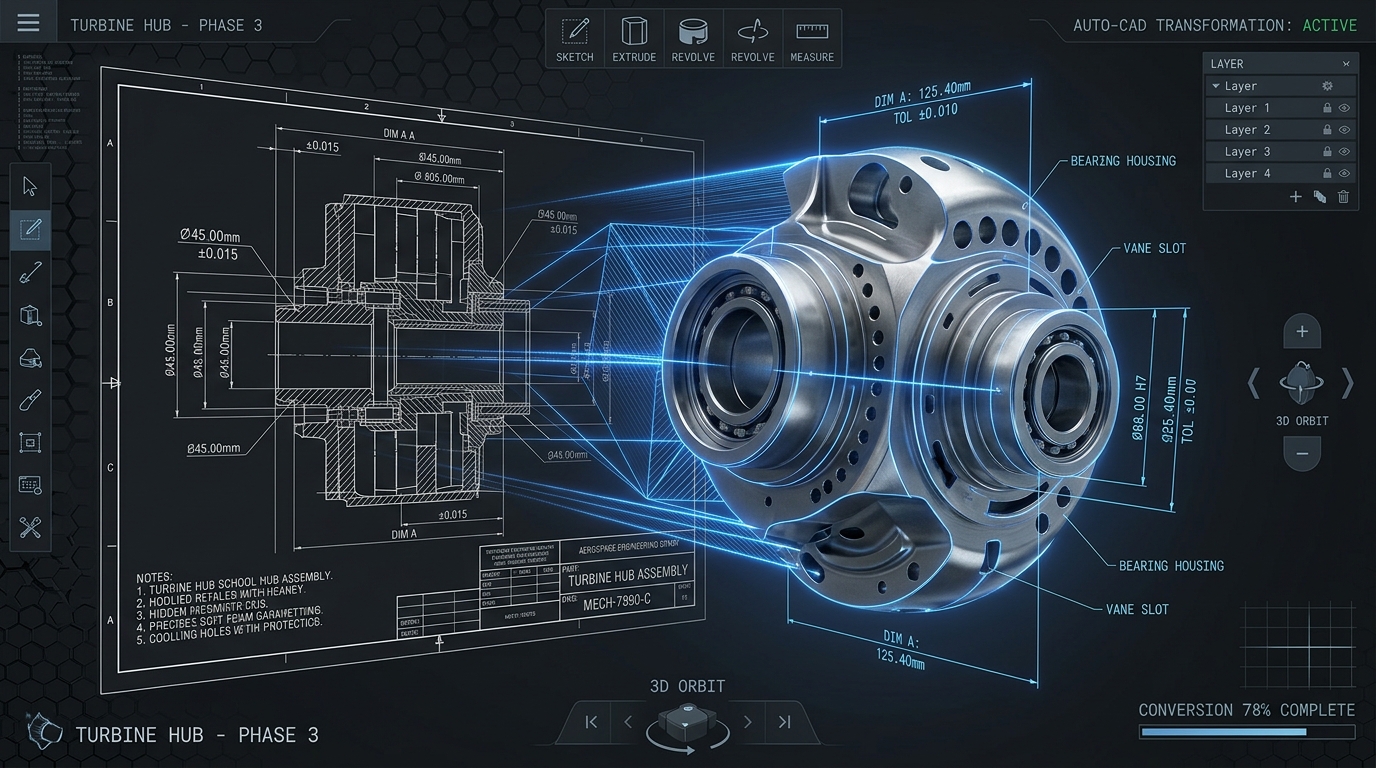Screen dimensions: 1376x768
Task: Pick the 3D box tool in sidebar
Action: [x=30, y=316]
